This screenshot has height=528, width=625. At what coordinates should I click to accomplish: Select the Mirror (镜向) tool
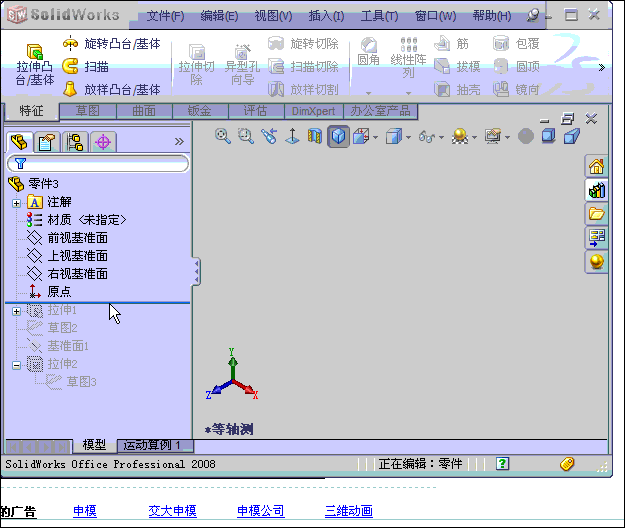516,89
